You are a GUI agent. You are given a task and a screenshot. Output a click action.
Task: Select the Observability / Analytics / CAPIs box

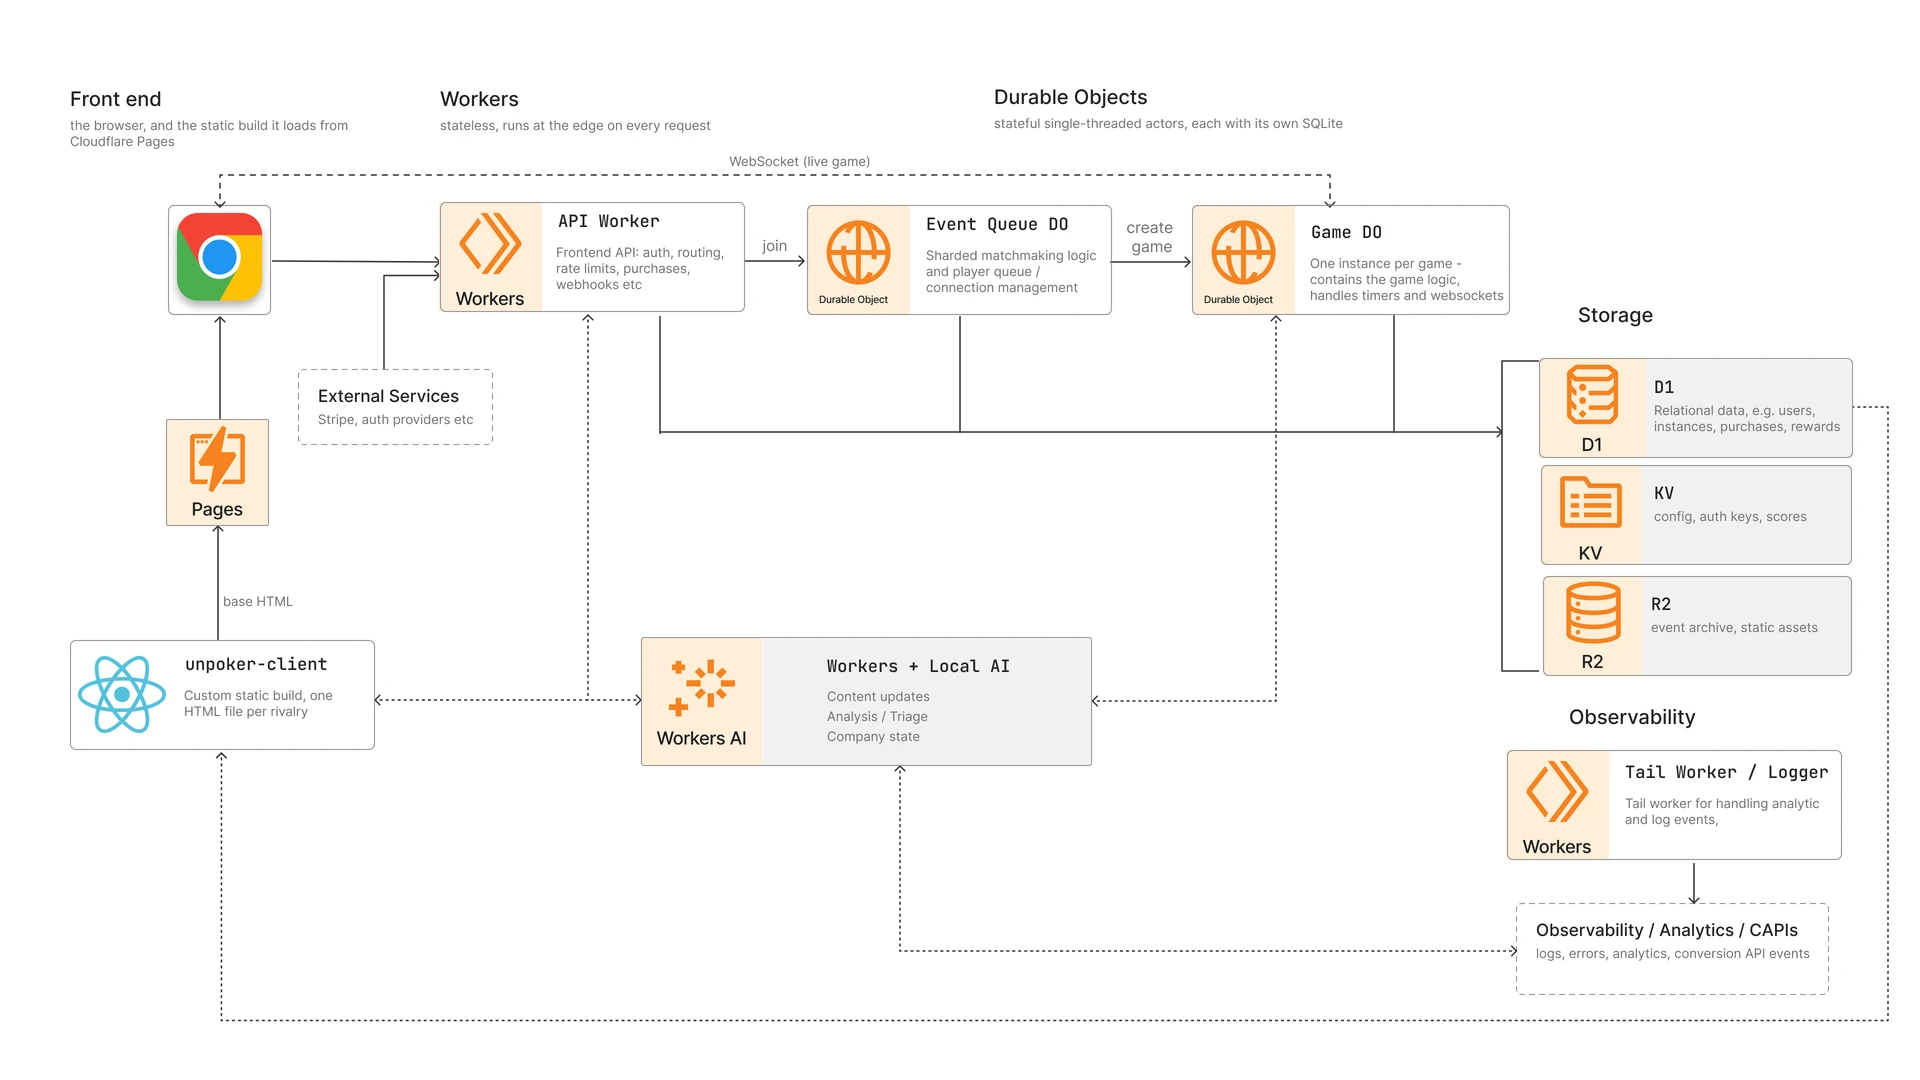click(1672, 949)
